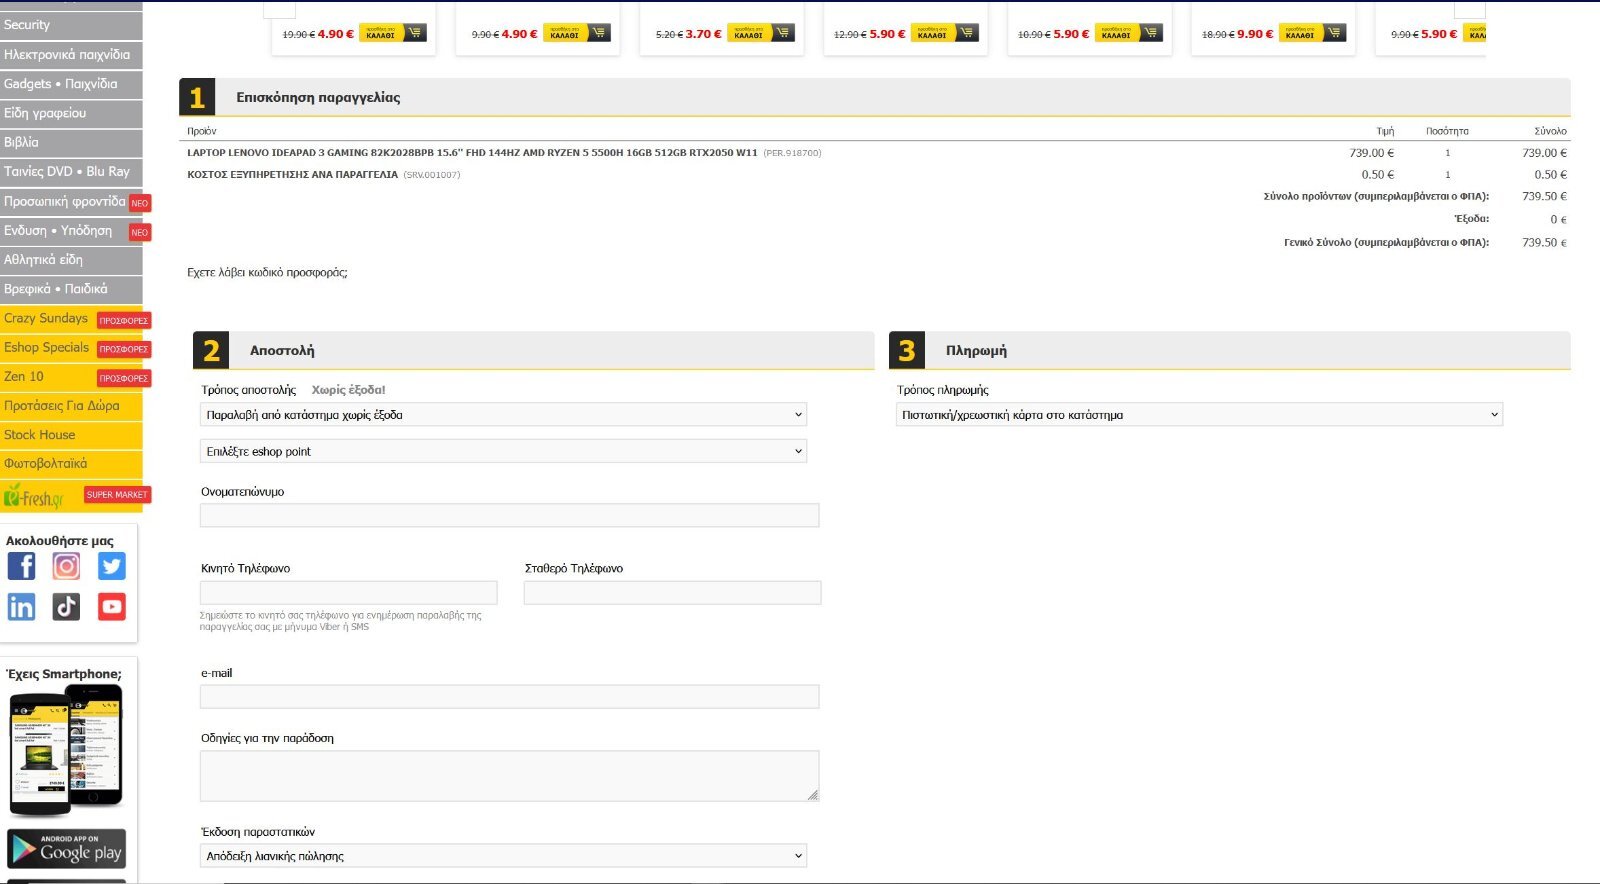
Task: Open Προτάσεις Για Δώρα section
Action: (x=71, y=406)
